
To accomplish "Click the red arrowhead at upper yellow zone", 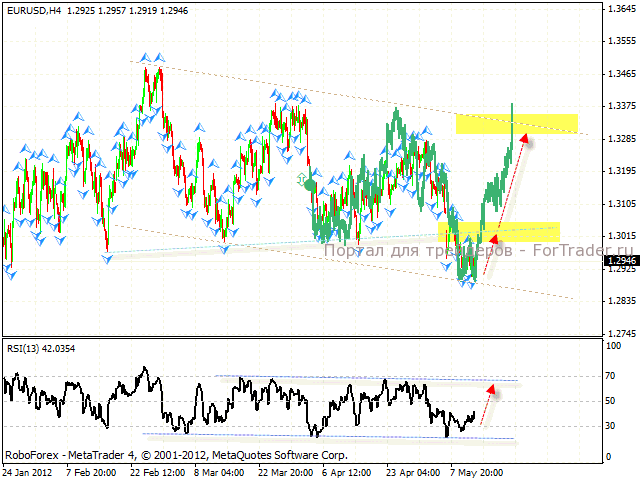I will [524, 139].
